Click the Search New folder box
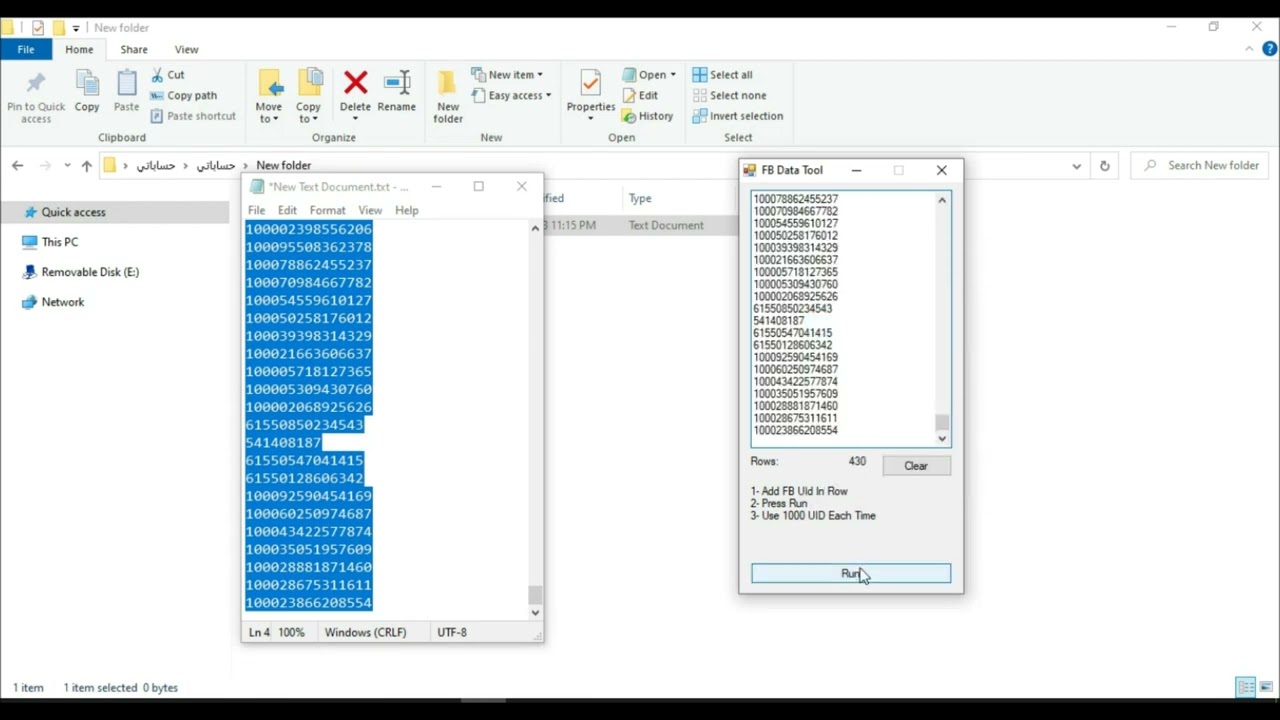Viewport: 1280px width, 720px height. click(x=1200, y=166)
